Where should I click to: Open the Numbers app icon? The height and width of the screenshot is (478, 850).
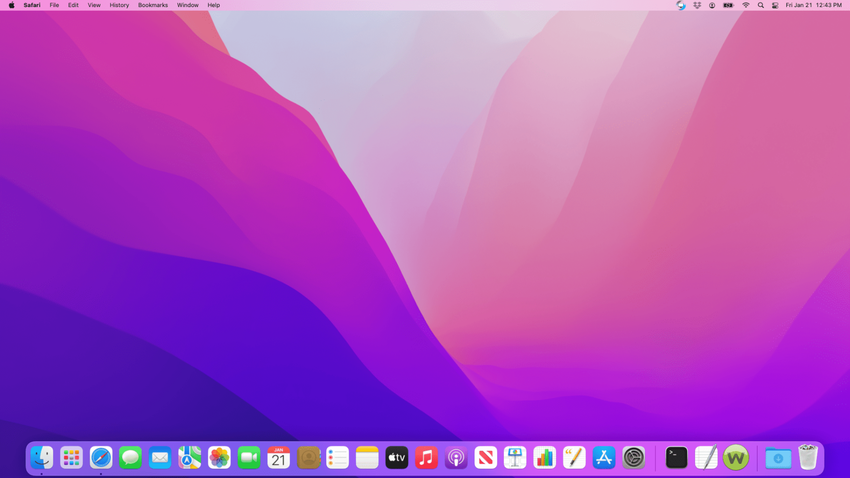click(544, 457)
